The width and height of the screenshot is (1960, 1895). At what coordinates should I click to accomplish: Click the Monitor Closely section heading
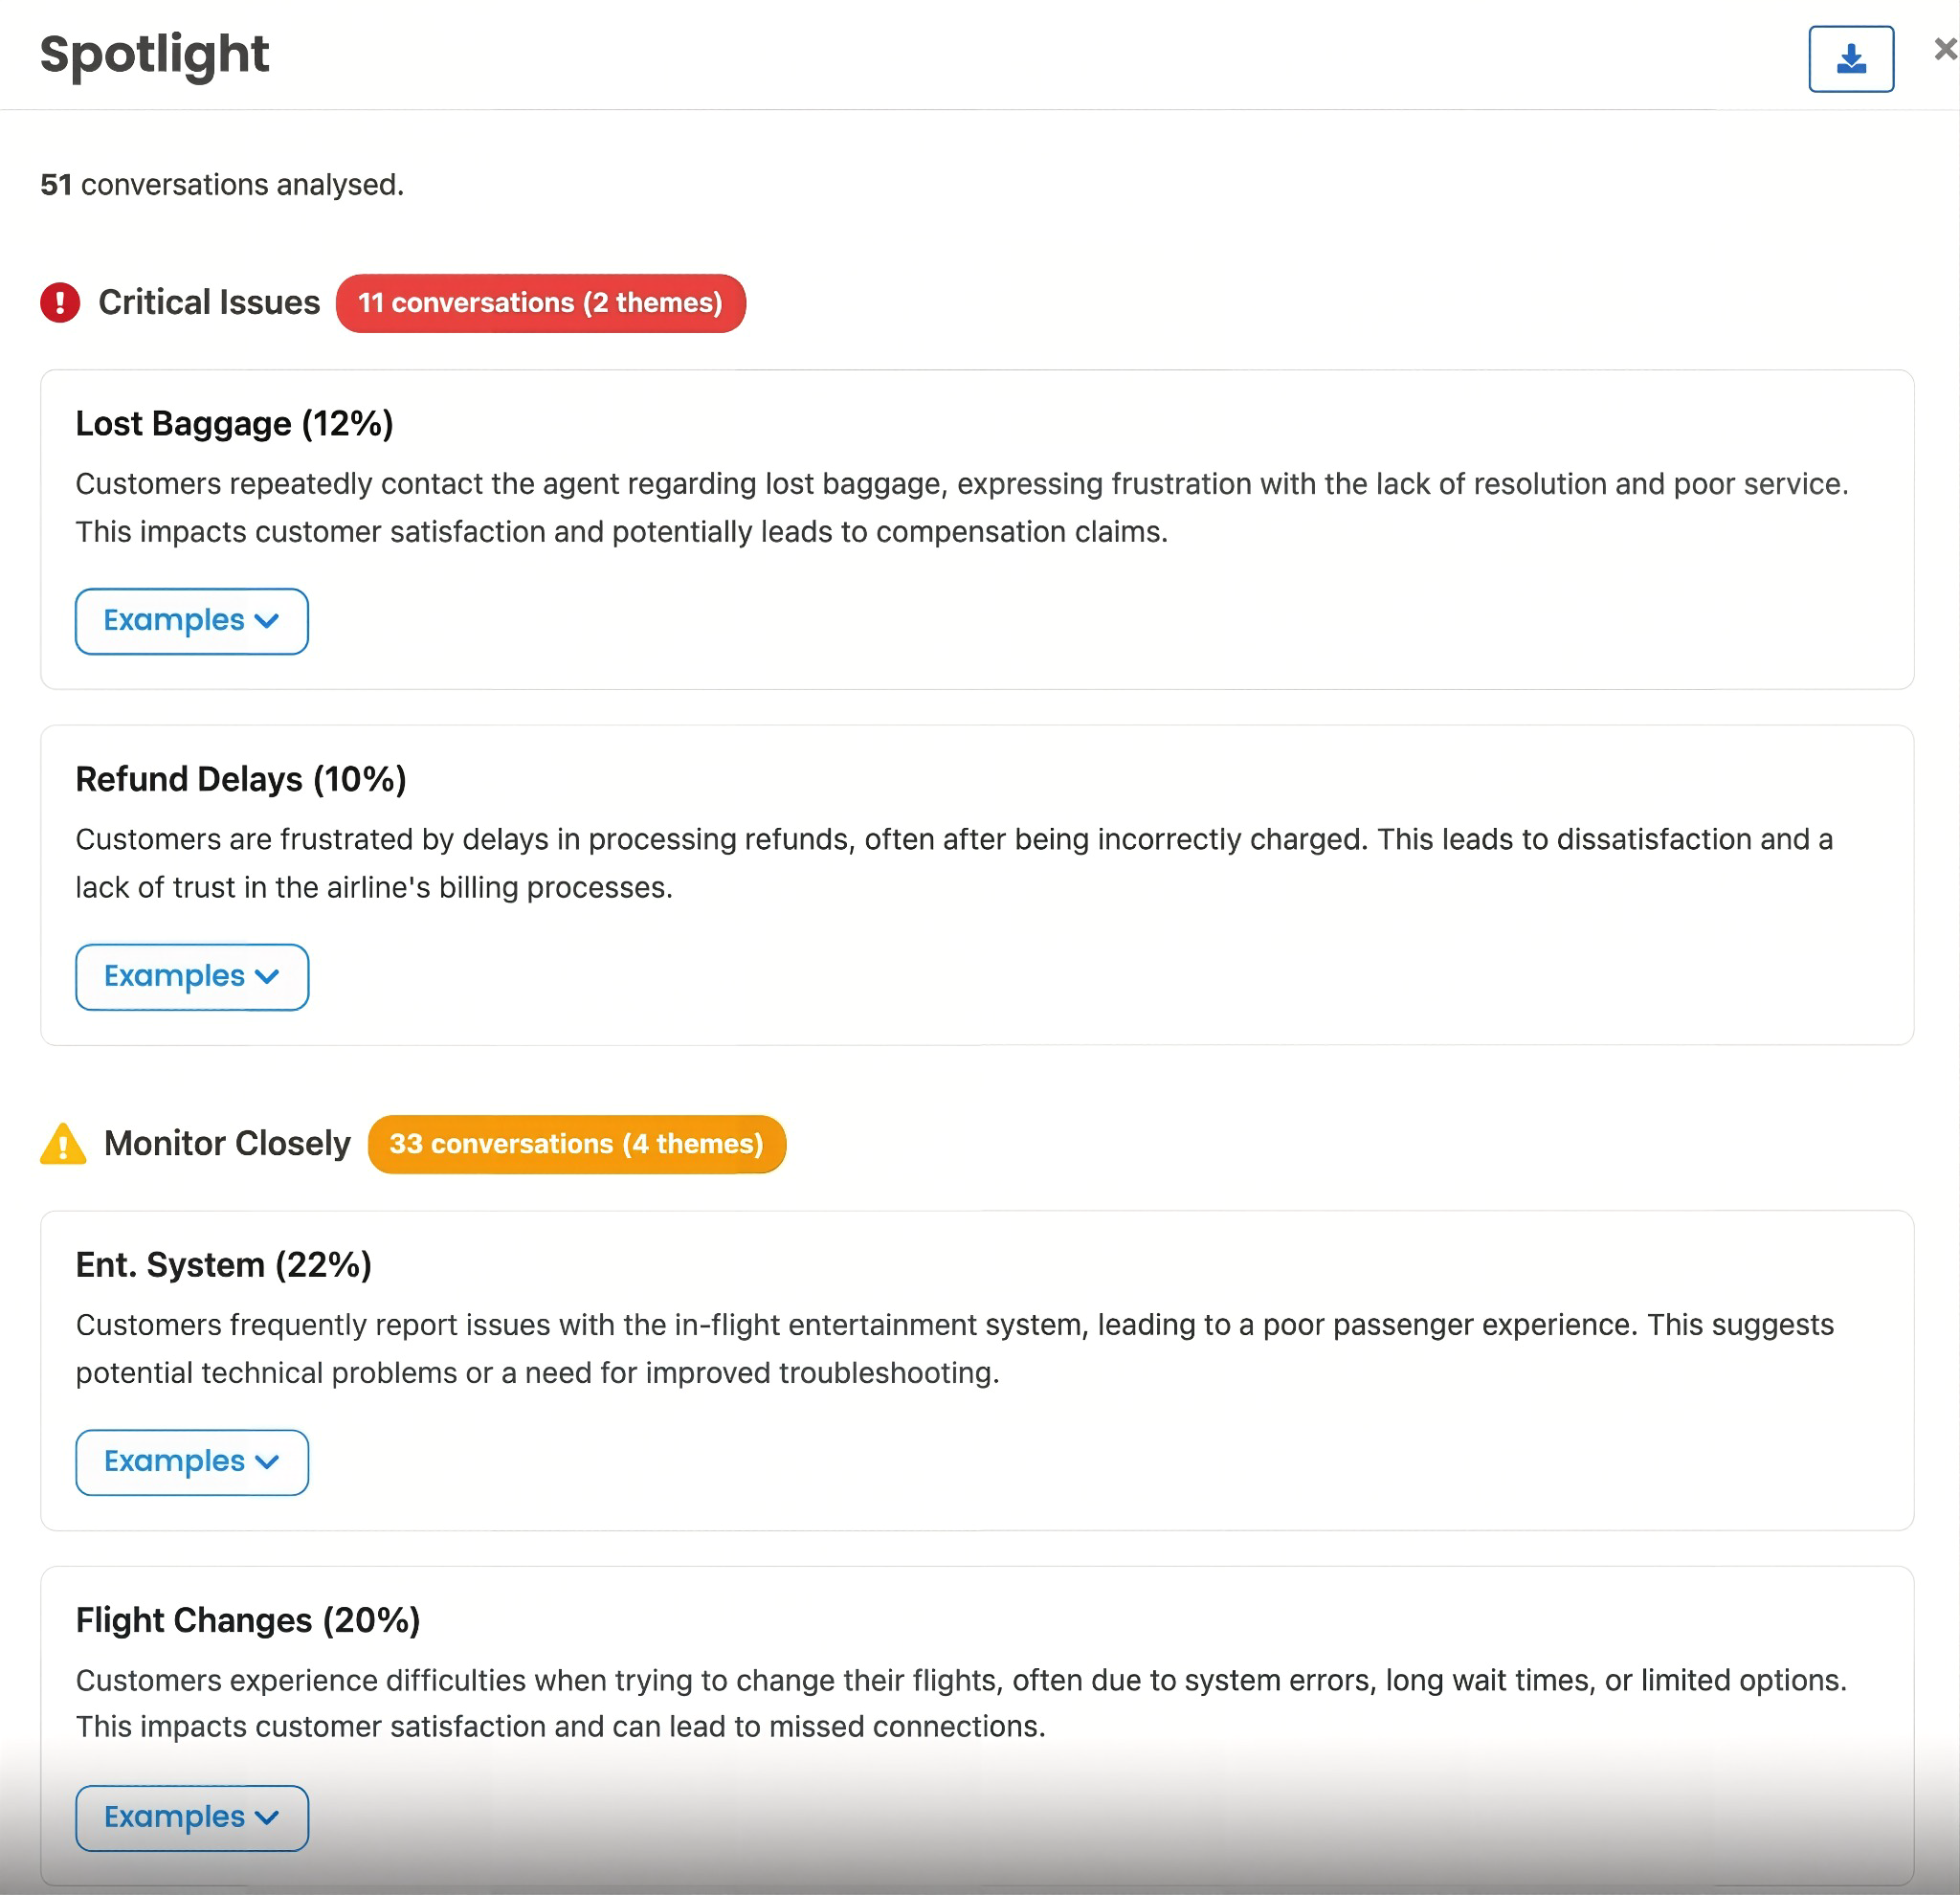[227, 1143]
